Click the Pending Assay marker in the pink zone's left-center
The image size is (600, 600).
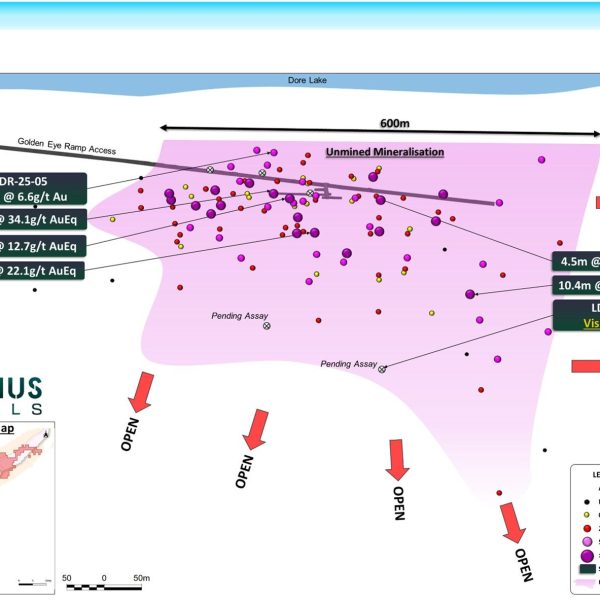click(266, 327)
